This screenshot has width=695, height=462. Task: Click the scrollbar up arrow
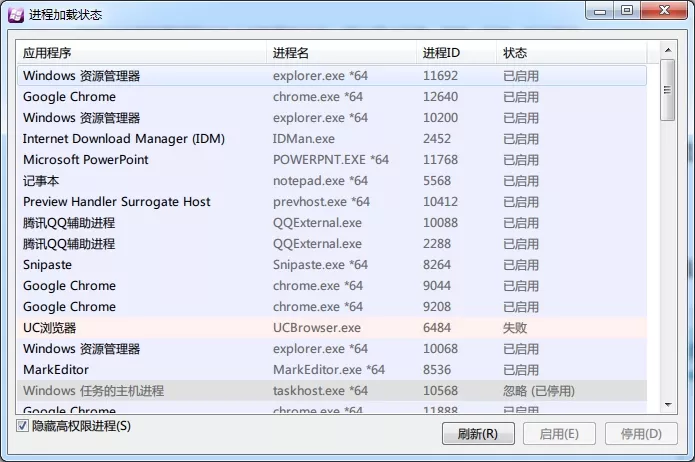(668, 50)
